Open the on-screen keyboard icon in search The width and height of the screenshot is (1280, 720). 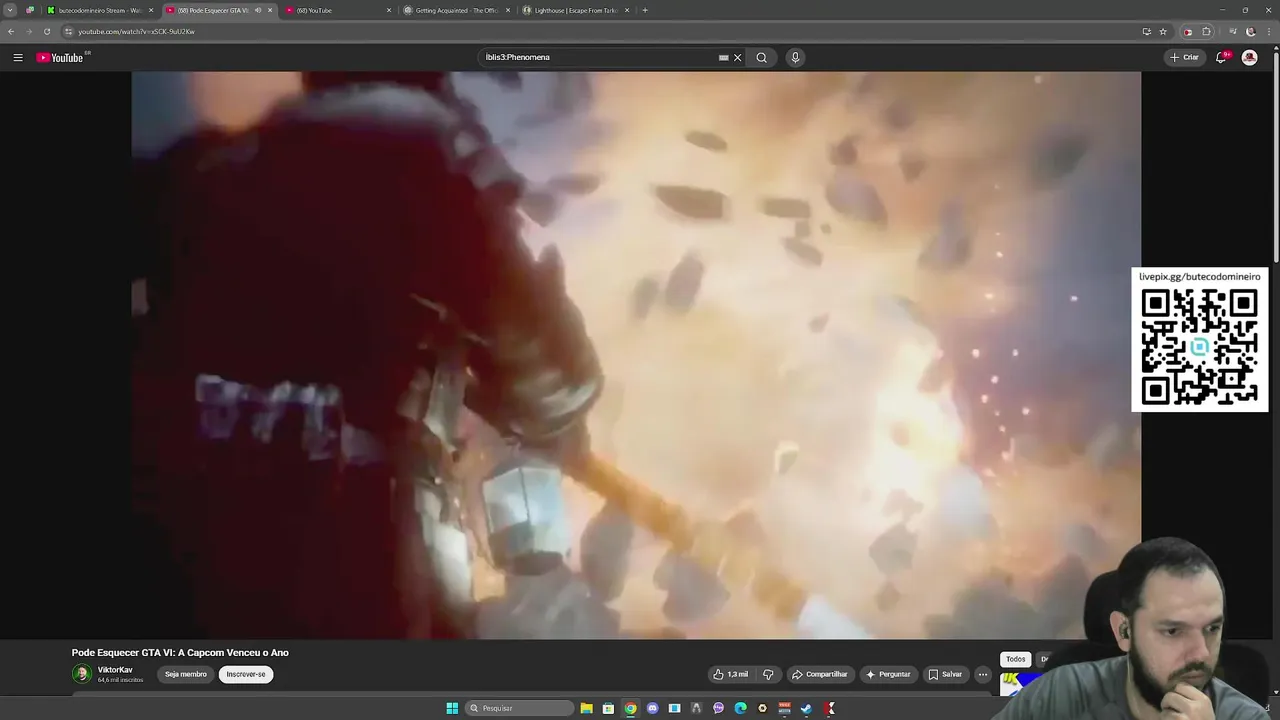pyautogui.click(x=723, y=58)
